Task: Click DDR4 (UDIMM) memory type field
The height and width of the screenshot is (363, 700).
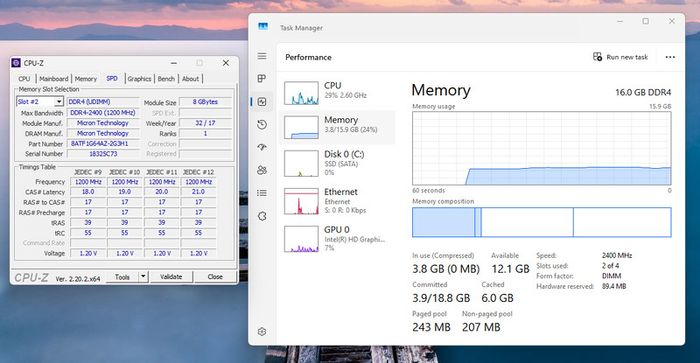Action: pos(103,102)
